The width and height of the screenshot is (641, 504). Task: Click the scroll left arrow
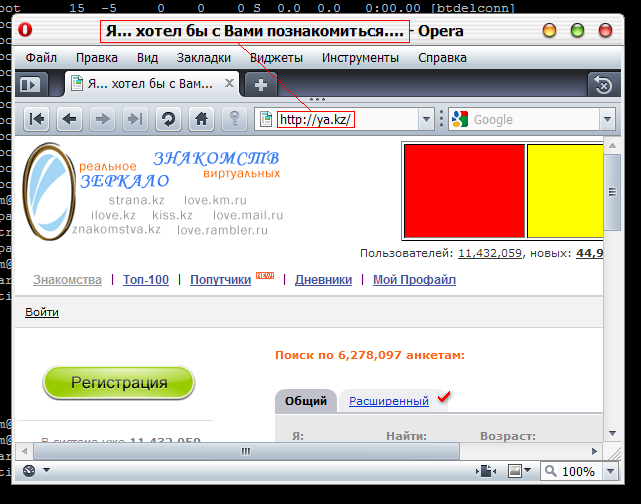[25, 451]
